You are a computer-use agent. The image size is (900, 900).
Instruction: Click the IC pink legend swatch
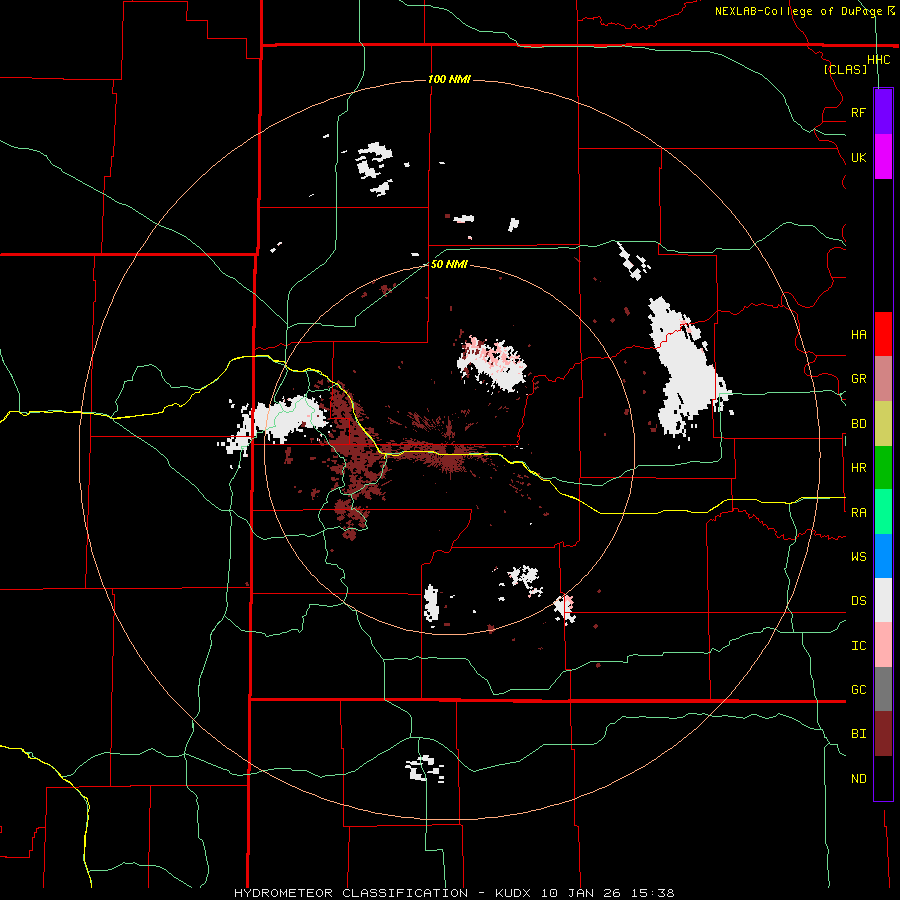tap(883, 645)
